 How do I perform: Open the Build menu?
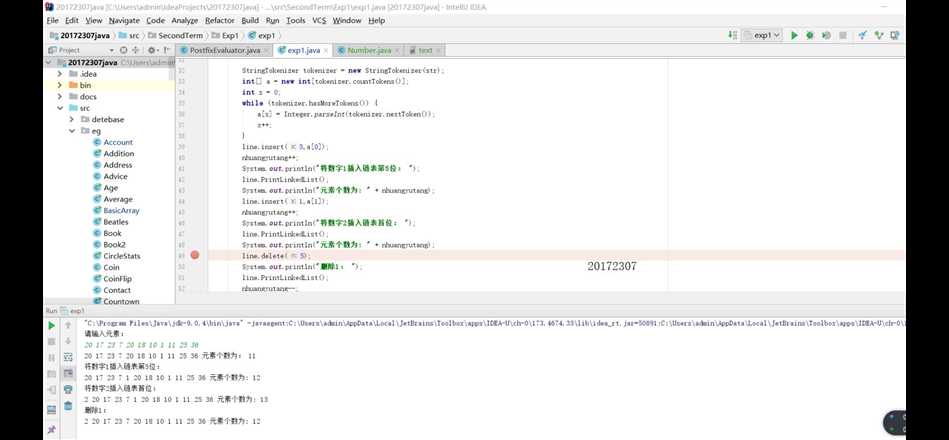coord(250,21)
